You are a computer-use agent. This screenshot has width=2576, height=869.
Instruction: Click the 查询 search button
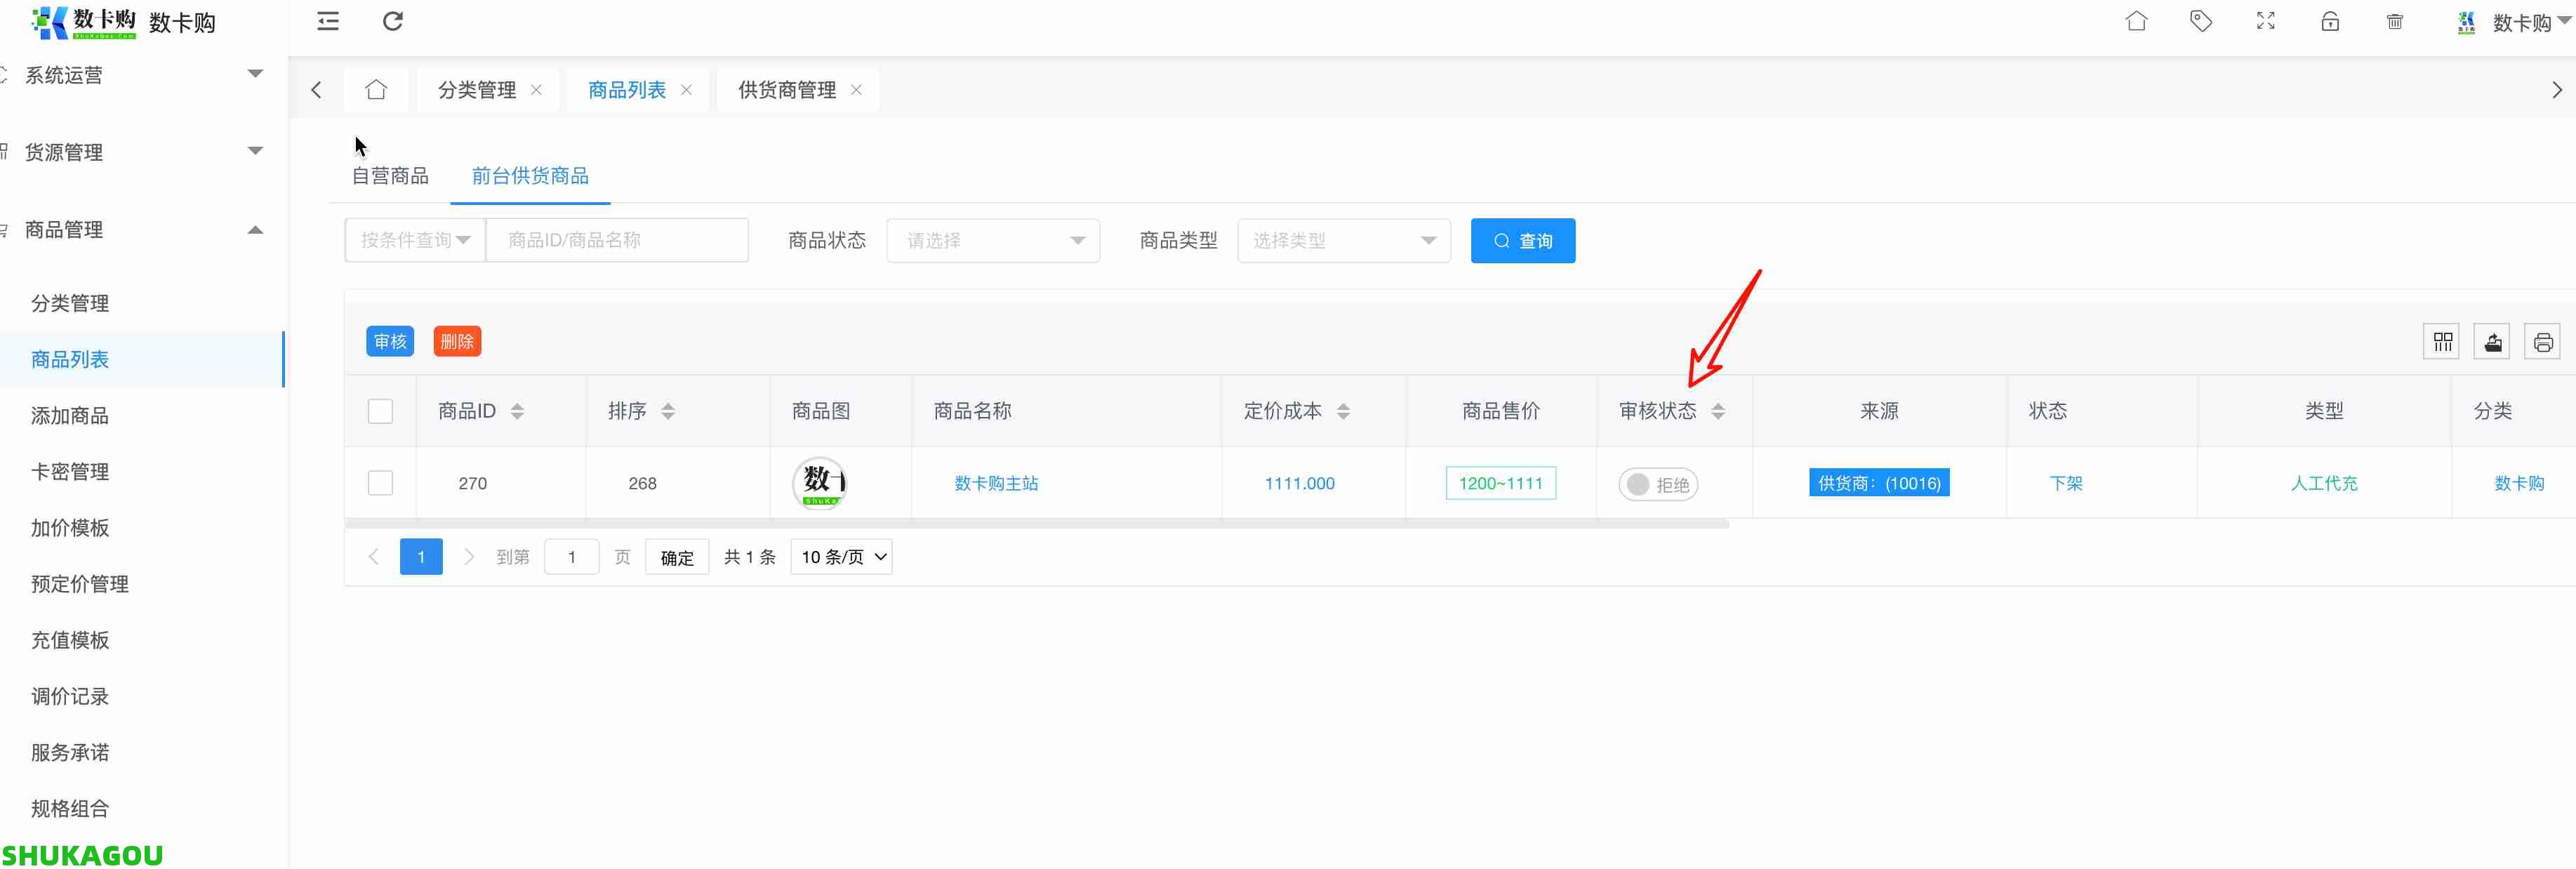click(x=1522, y=240)
